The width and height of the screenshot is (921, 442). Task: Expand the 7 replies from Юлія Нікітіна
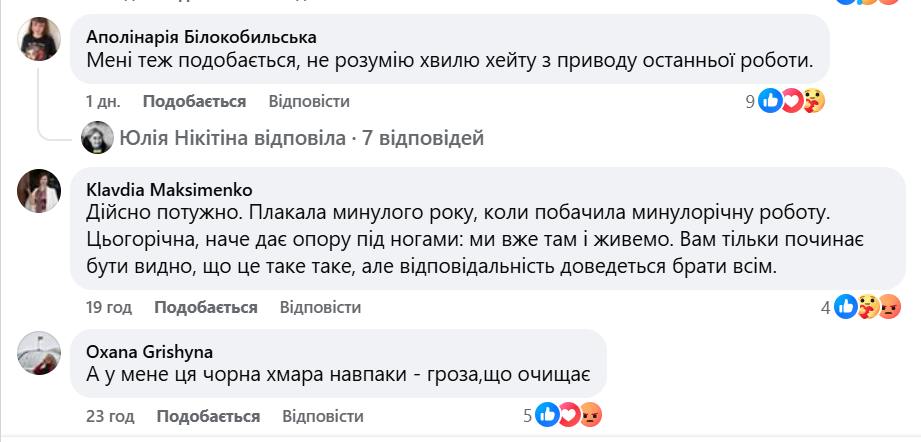tap(301, 138)
